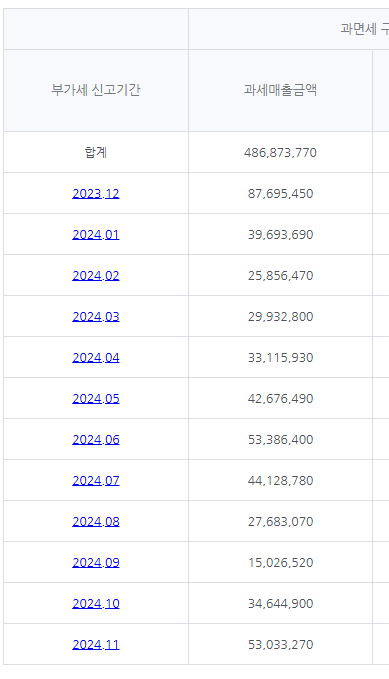This screenshot has height=679, width=389.
Task: Open the 2024.07 reporting period link
Action: [96, 480]
